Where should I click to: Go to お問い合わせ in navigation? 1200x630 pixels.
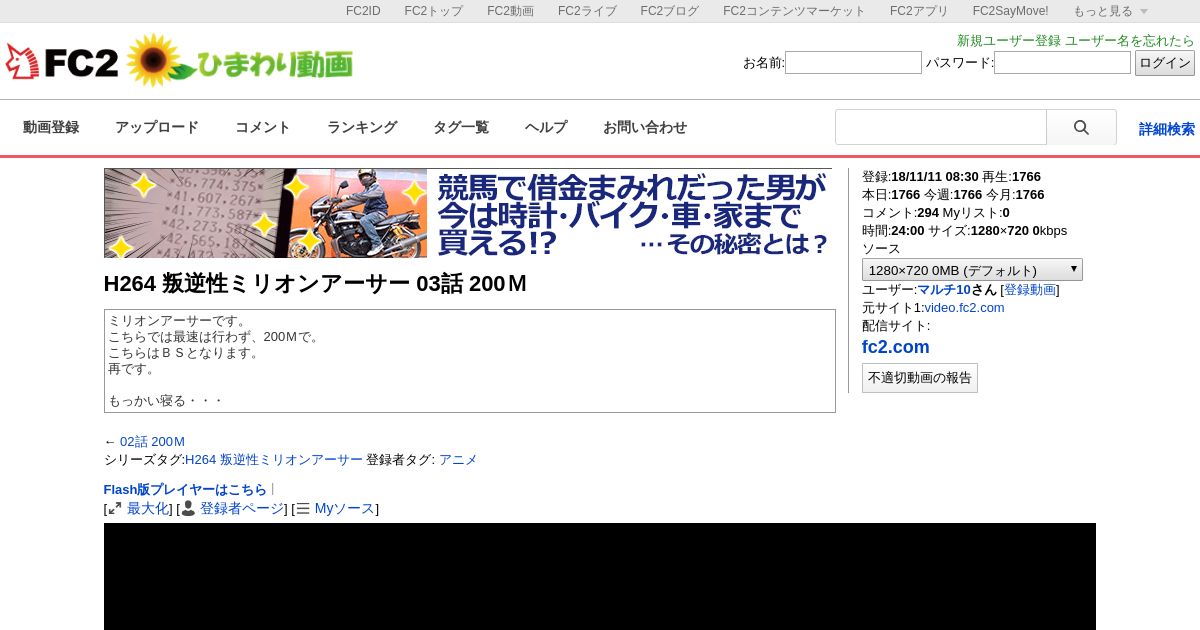tap(645, 128)
